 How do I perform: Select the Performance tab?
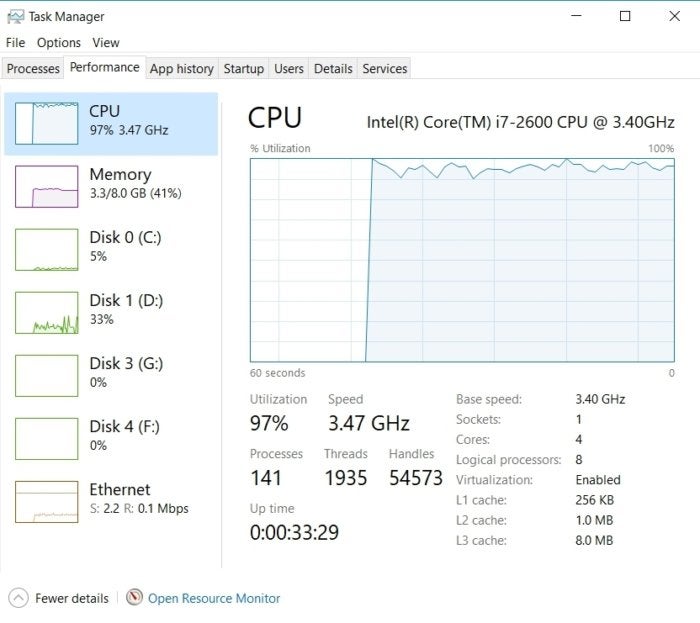click(104, 67)
